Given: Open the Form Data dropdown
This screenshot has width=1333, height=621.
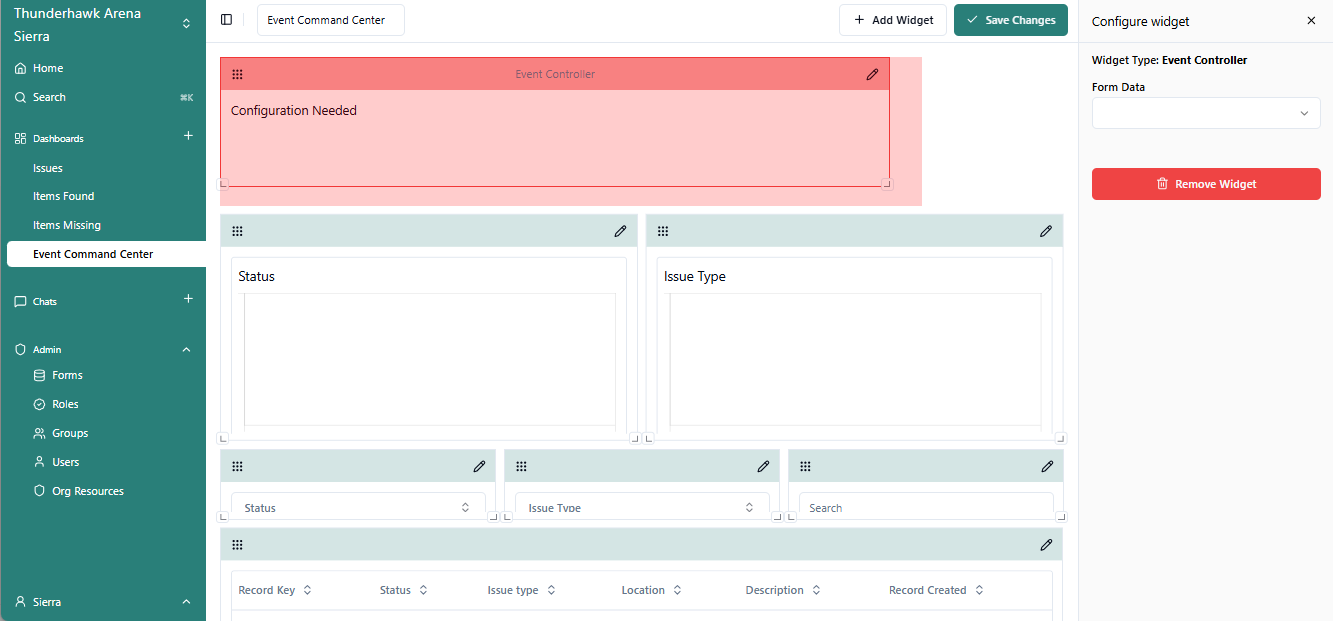Looking at the screenshot, I should pos(1206,113).
